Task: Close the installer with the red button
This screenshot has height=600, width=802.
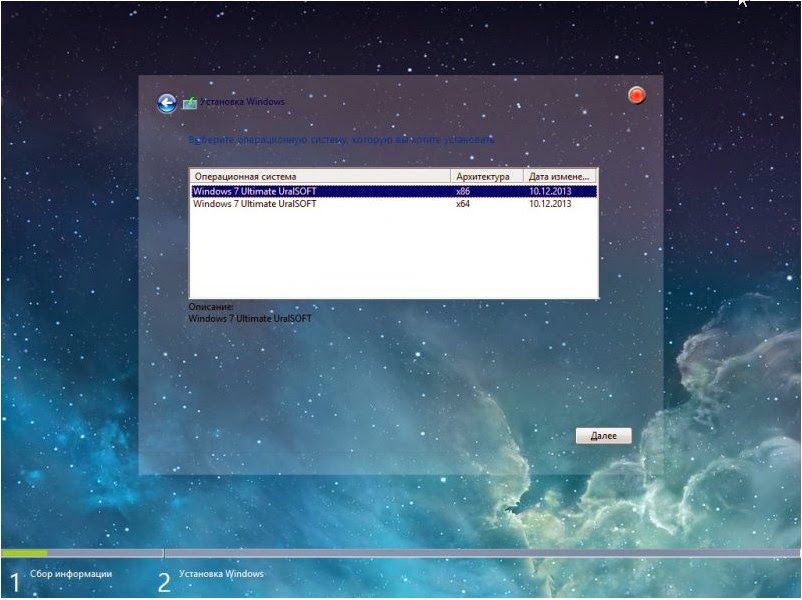Action: click(x=637, y=95)
